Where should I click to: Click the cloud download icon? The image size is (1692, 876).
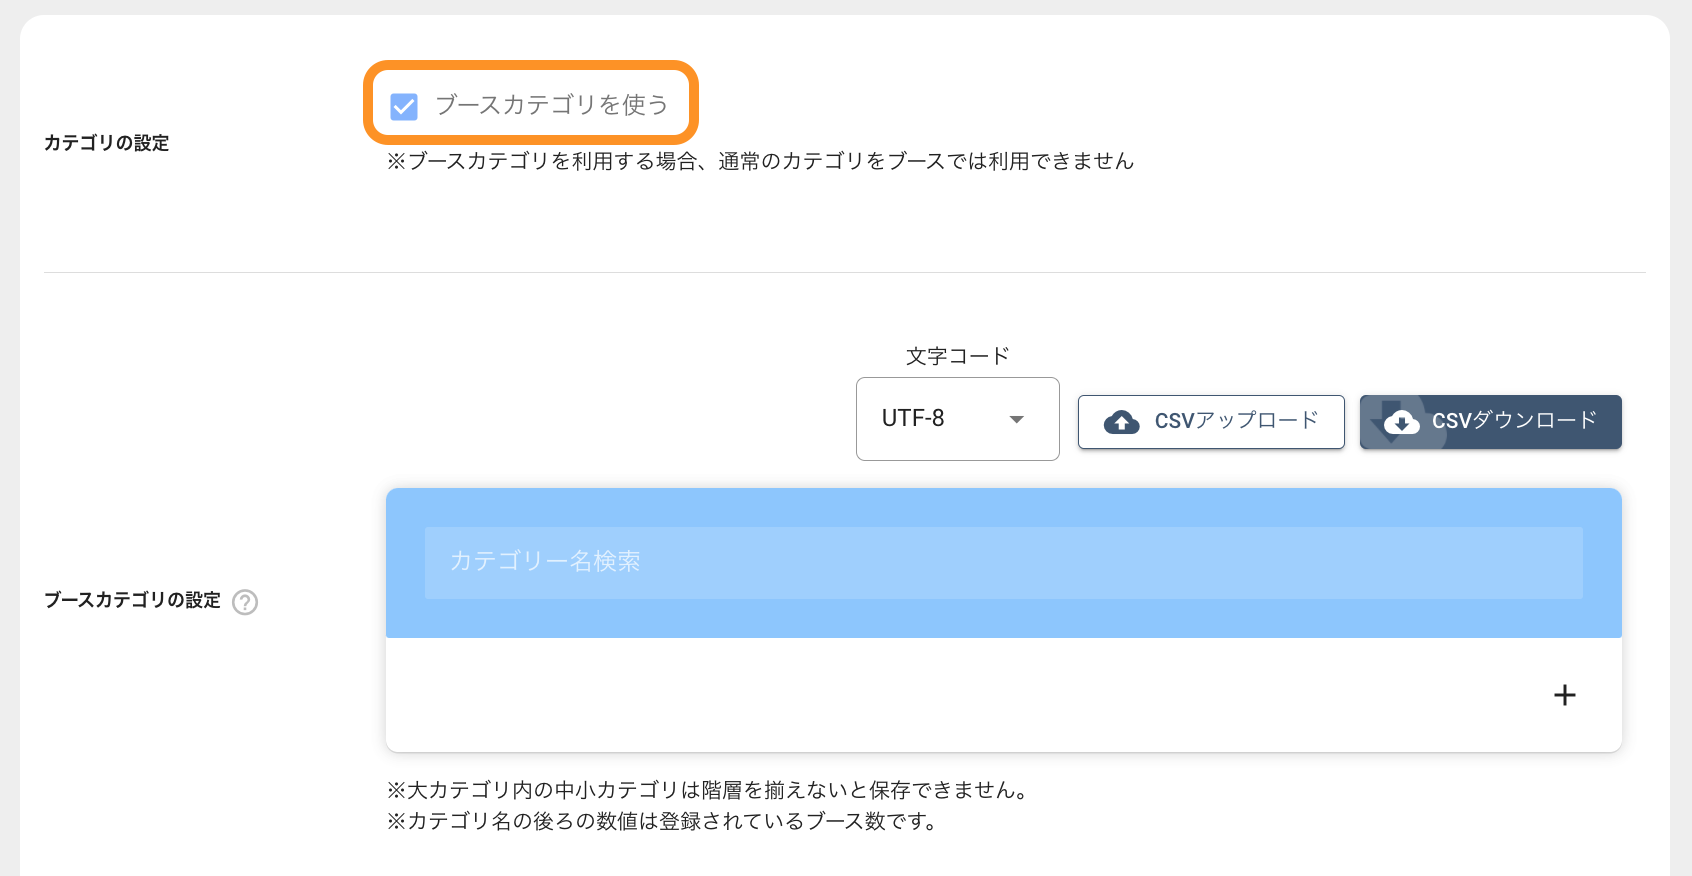(1401, 422)
